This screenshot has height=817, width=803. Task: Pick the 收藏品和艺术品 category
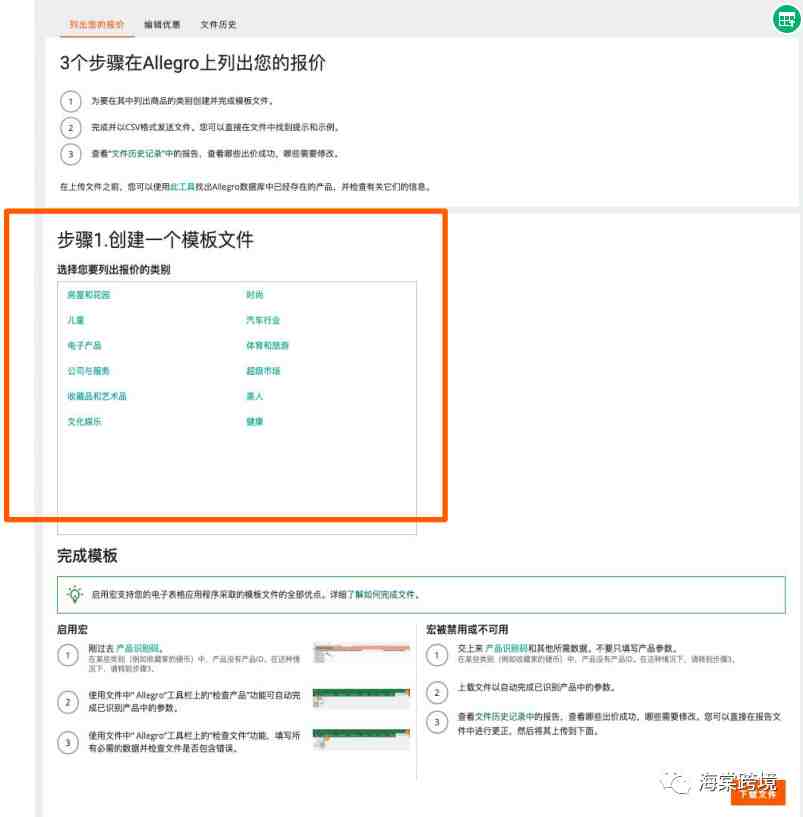click(x=97, y=396)
